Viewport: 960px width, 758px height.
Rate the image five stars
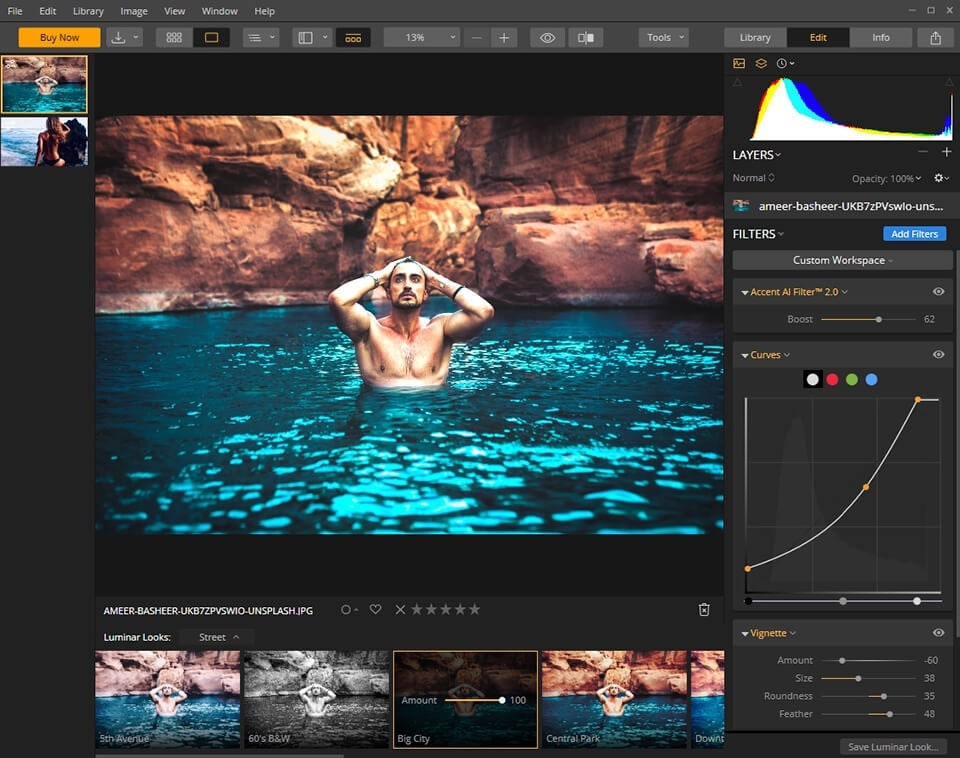(x=474, y=609)
